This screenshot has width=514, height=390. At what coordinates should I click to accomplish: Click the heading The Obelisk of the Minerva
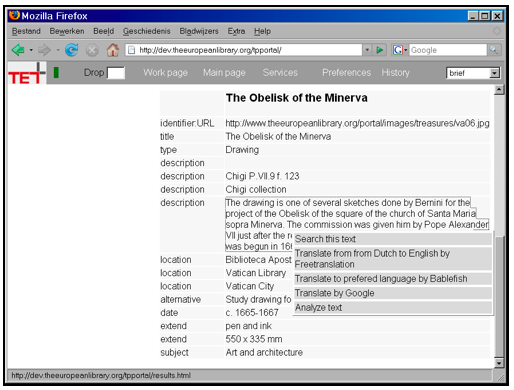[x=297, y=98]
